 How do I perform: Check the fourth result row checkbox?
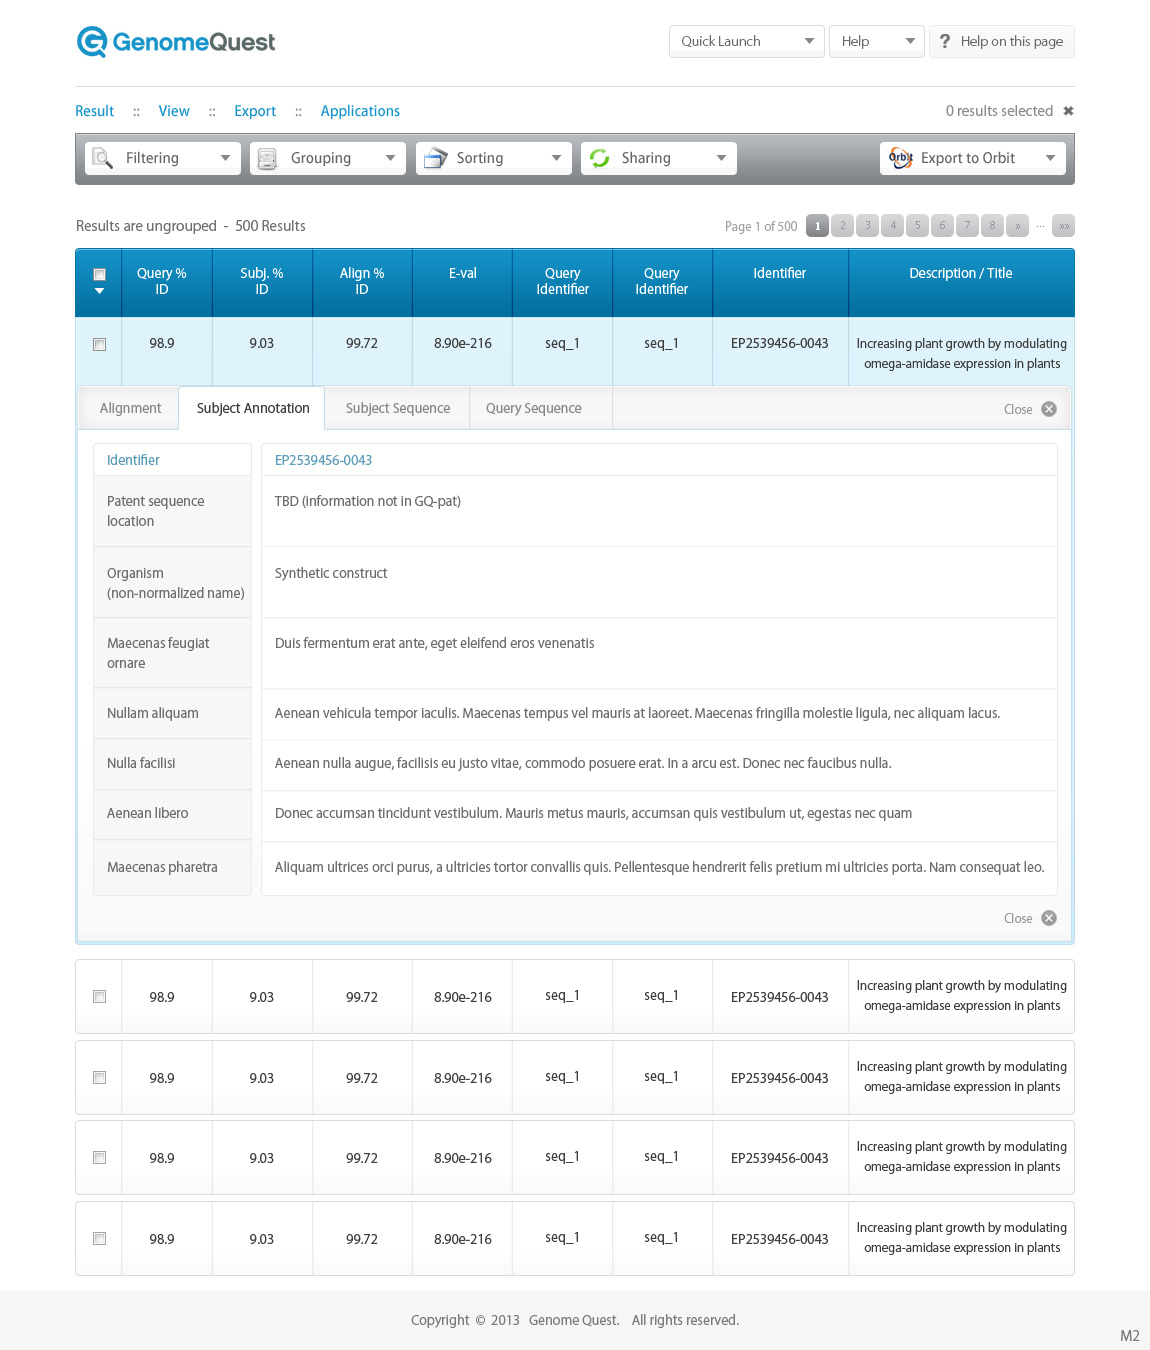point(99,1157)
